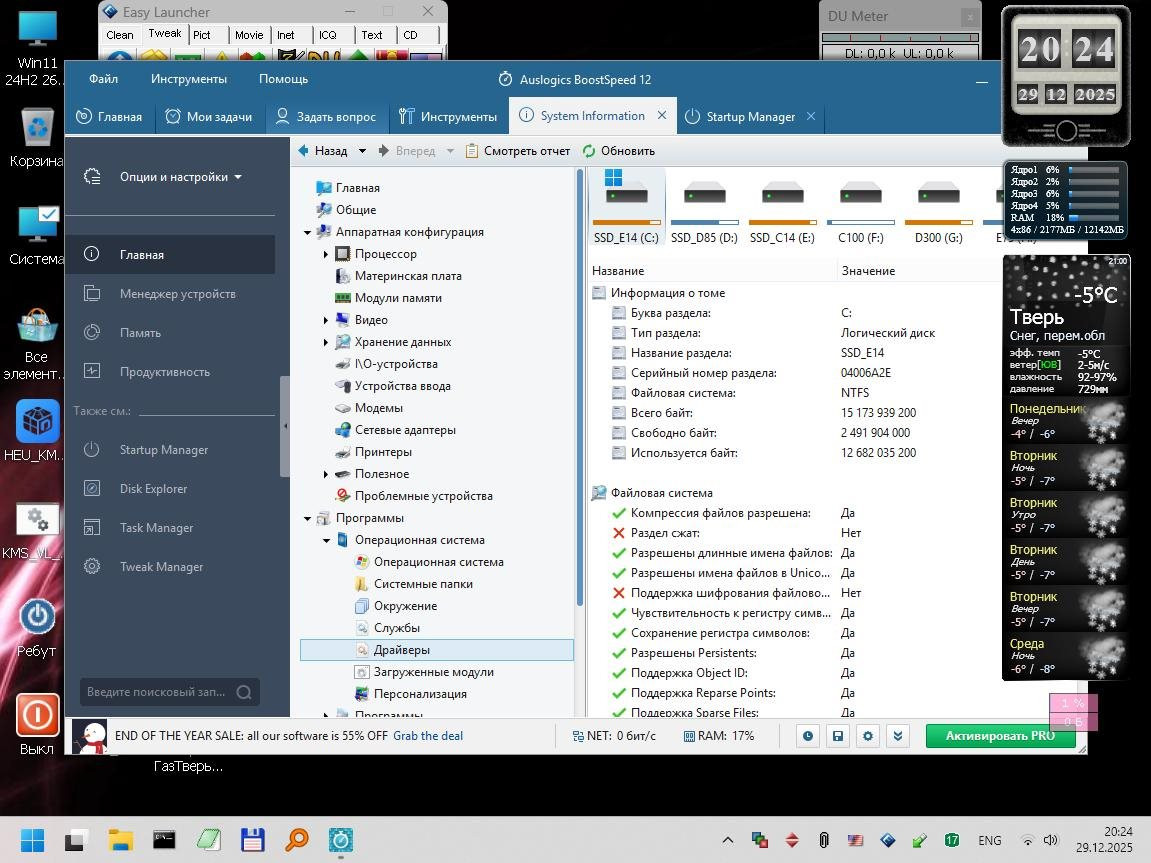Click the Активировать PRO button
The height and width of the screenshot is (863, 1151).
tap(1000, 735)
